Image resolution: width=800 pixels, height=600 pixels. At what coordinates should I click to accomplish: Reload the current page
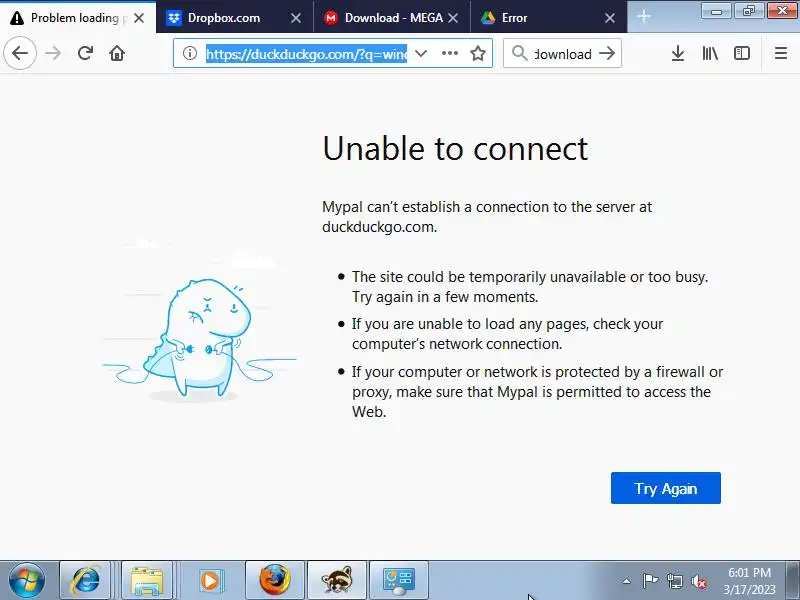coord(85,53)
